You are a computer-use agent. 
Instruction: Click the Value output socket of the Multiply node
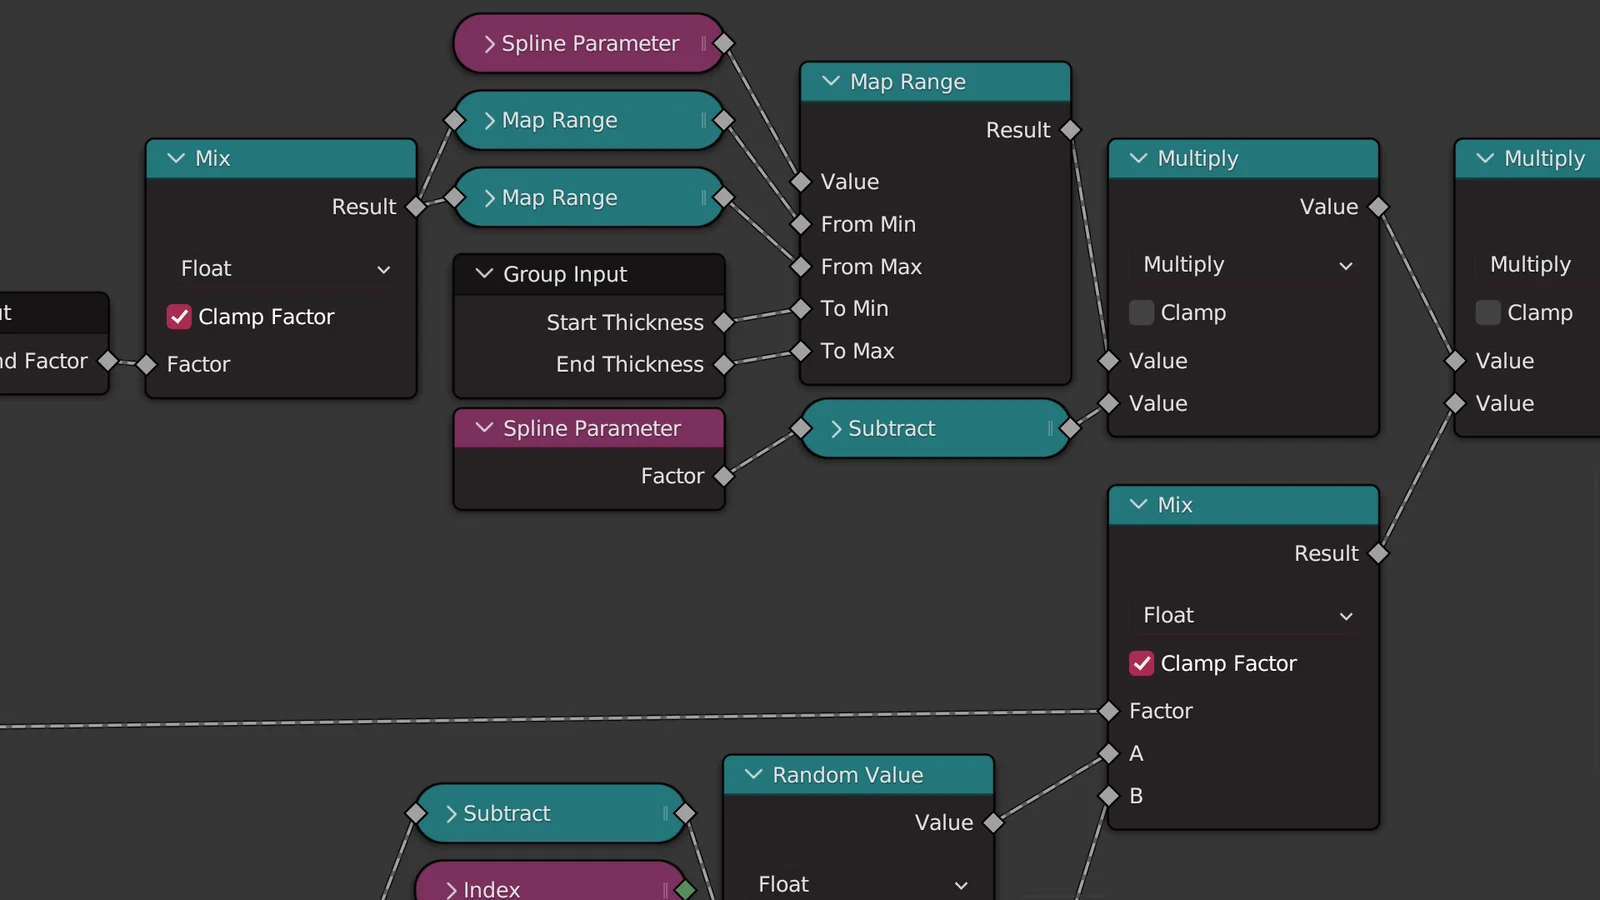pos(1377,207)
